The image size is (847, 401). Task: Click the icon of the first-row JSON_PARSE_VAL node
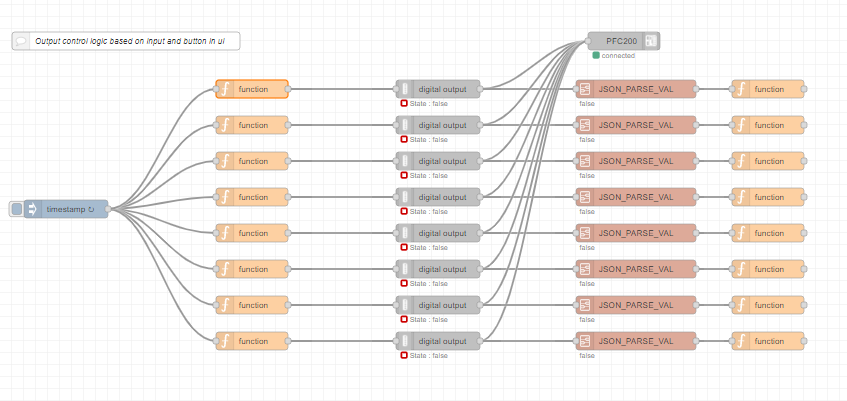(x=585, y=89)
